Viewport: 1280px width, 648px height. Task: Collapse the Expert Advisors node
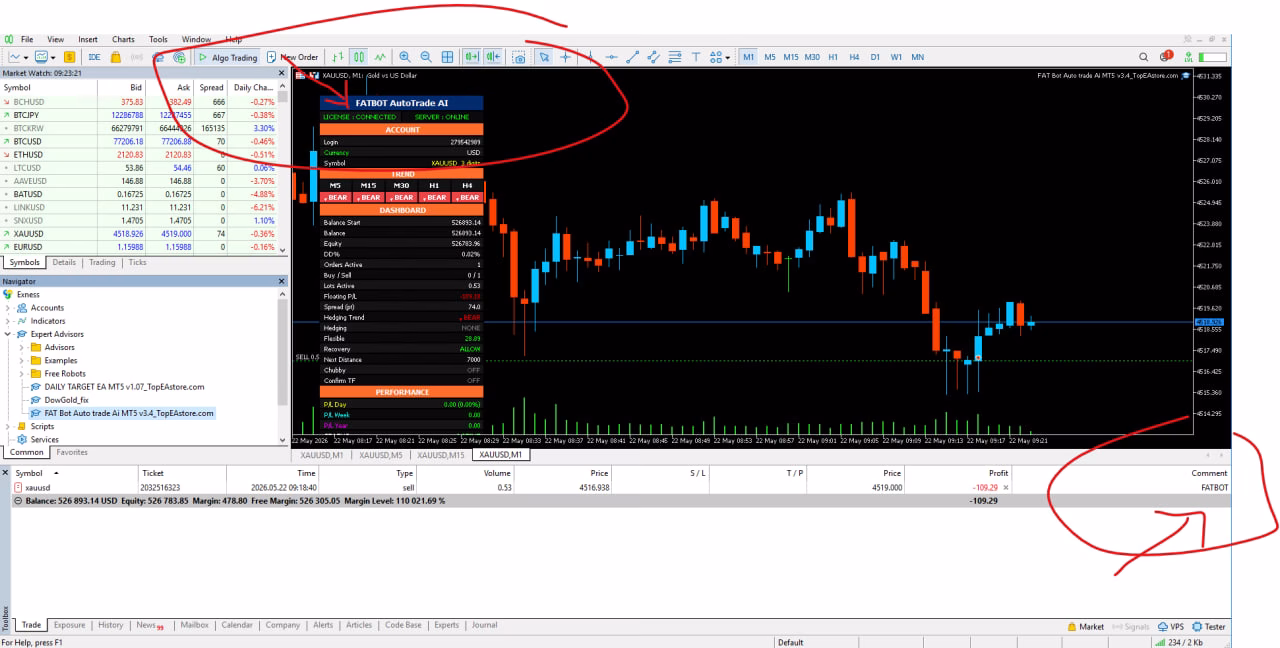point(9,334)
